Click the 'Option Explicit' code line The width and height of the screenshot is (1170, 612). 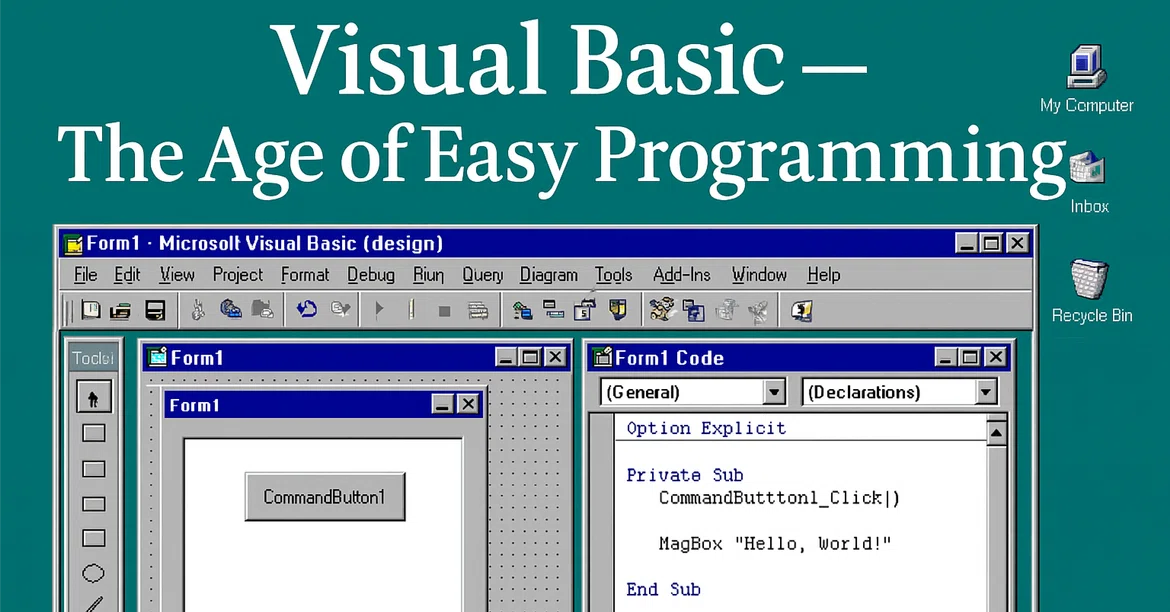click(x=706, y=428)
